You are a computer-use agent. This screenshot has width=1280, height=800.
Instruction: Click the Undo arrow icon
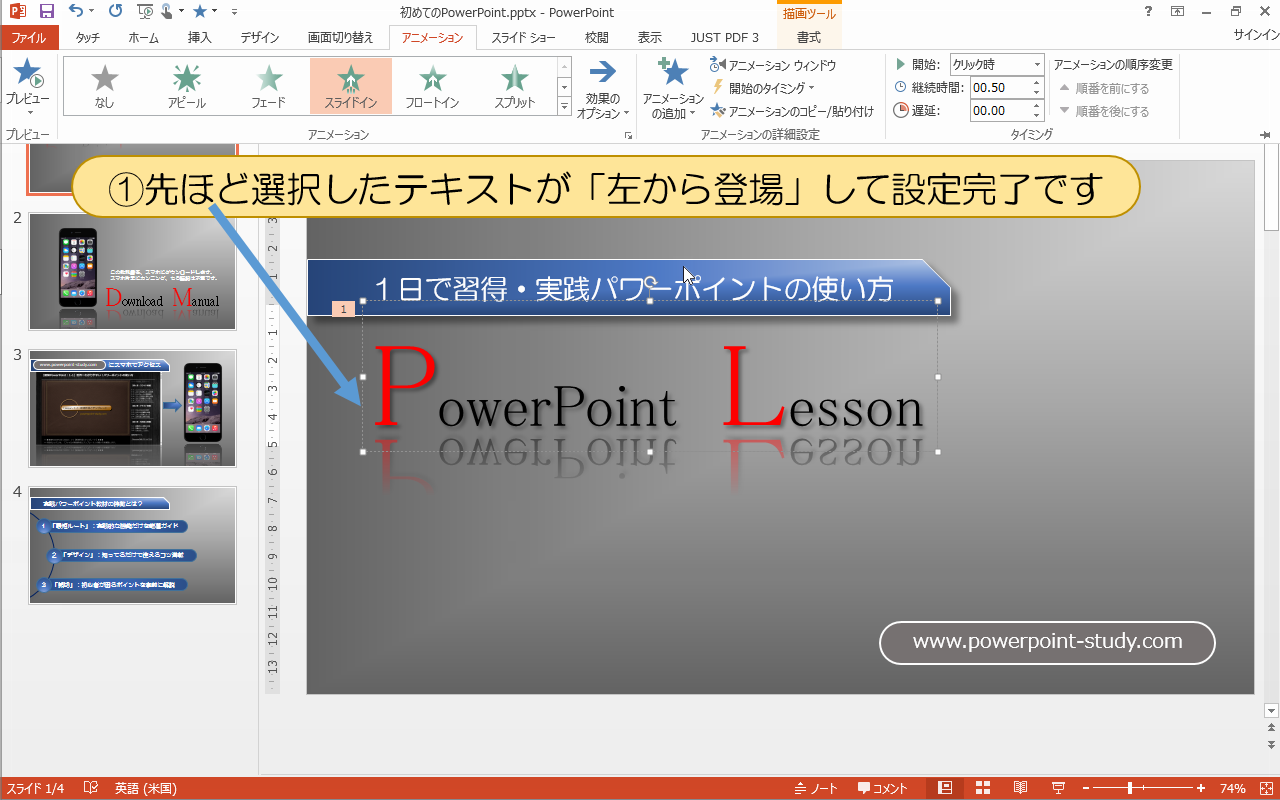(77, 12)
